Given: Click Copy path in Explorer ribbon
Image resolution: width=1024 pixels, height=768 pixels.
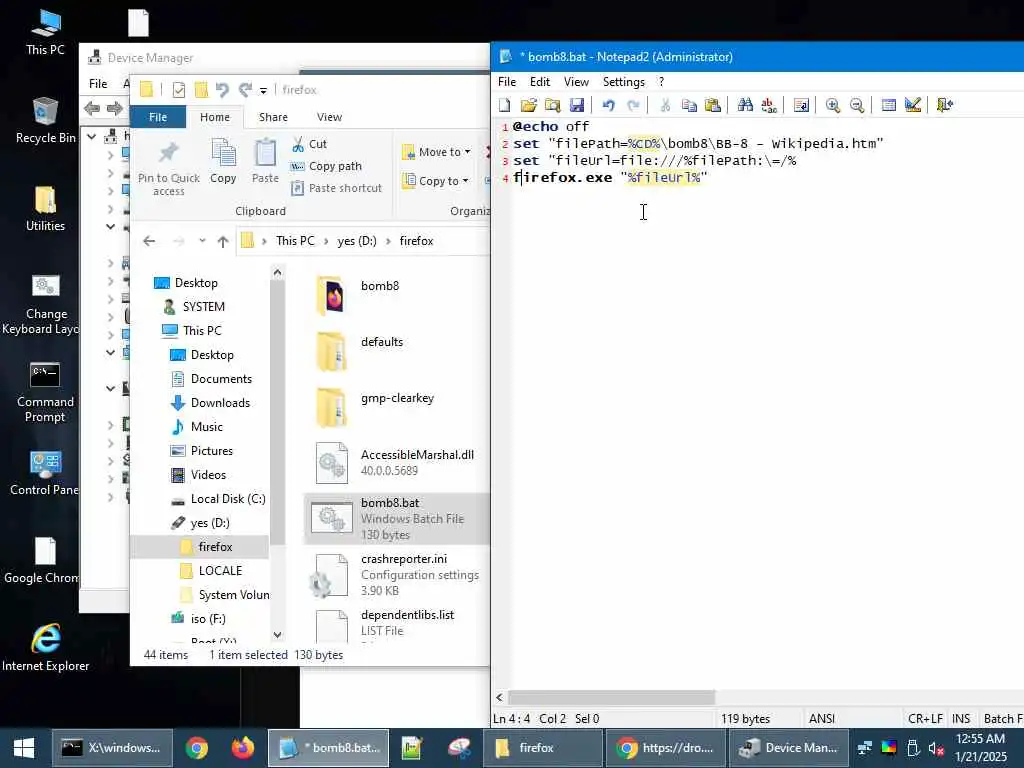Looking at the screenshot, I should pos(327,167).
